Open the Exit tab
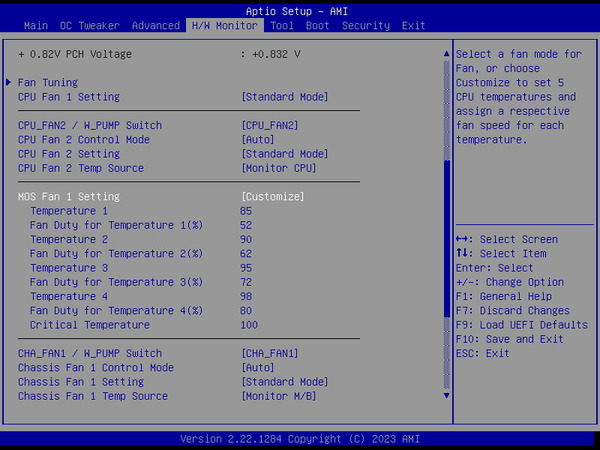 pyautogui.click(x=413, y=26)
